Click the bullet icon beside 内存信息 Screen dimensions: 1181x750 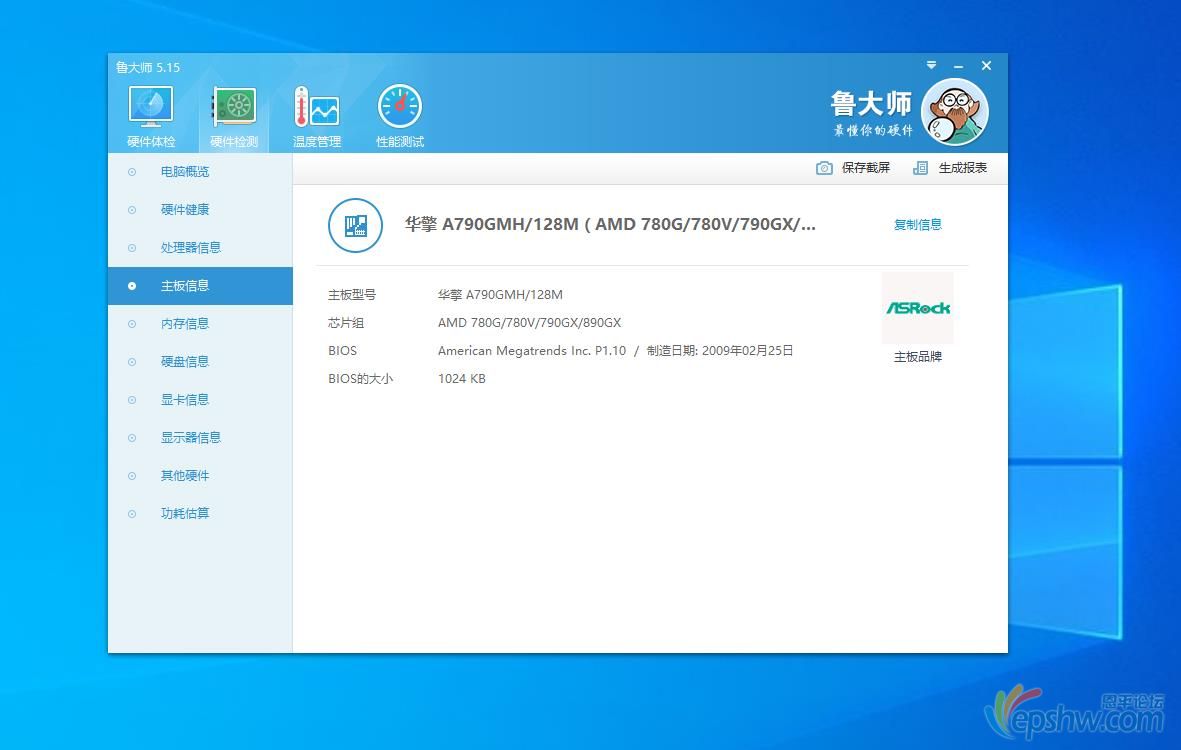pos(132,324)
